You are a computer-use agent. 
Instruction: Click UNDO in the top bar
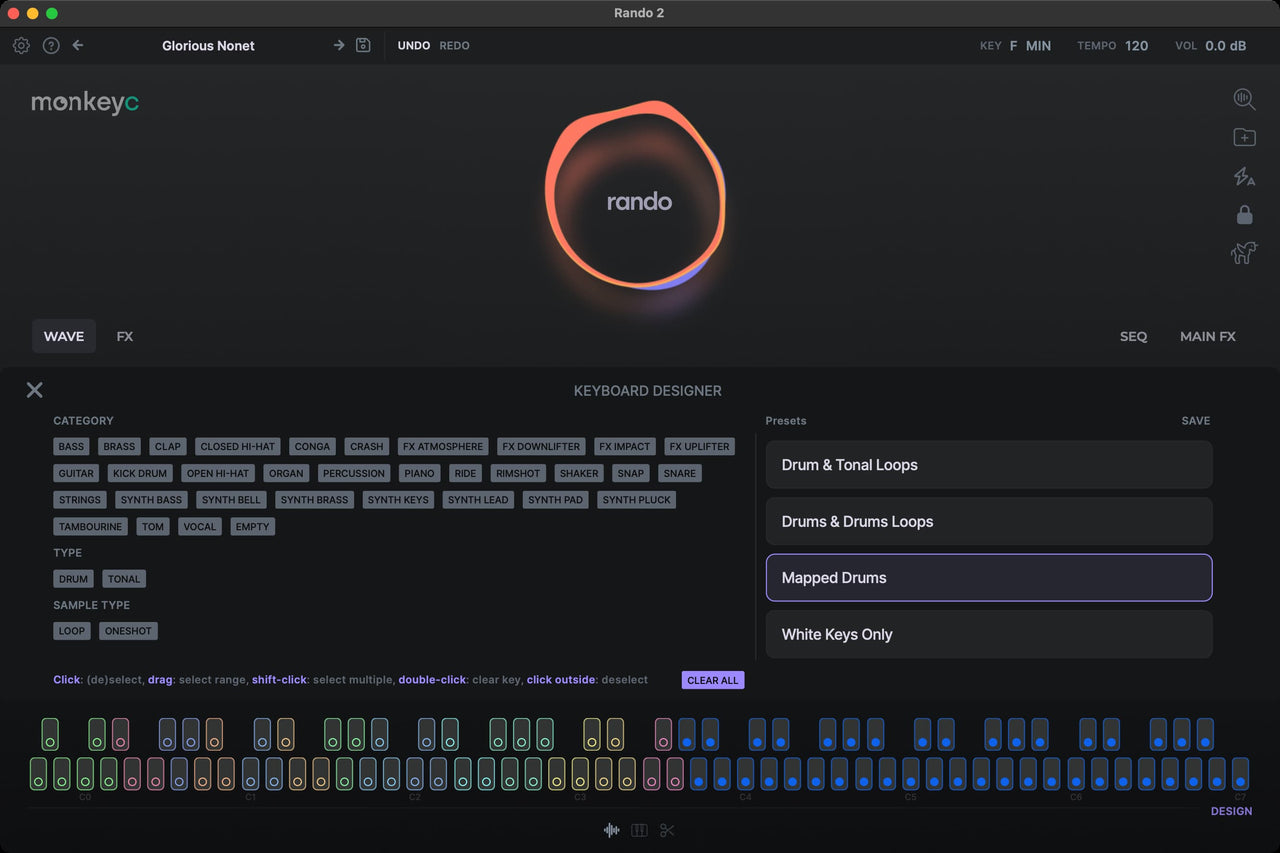pyautogui.click(x=414, y=45)
